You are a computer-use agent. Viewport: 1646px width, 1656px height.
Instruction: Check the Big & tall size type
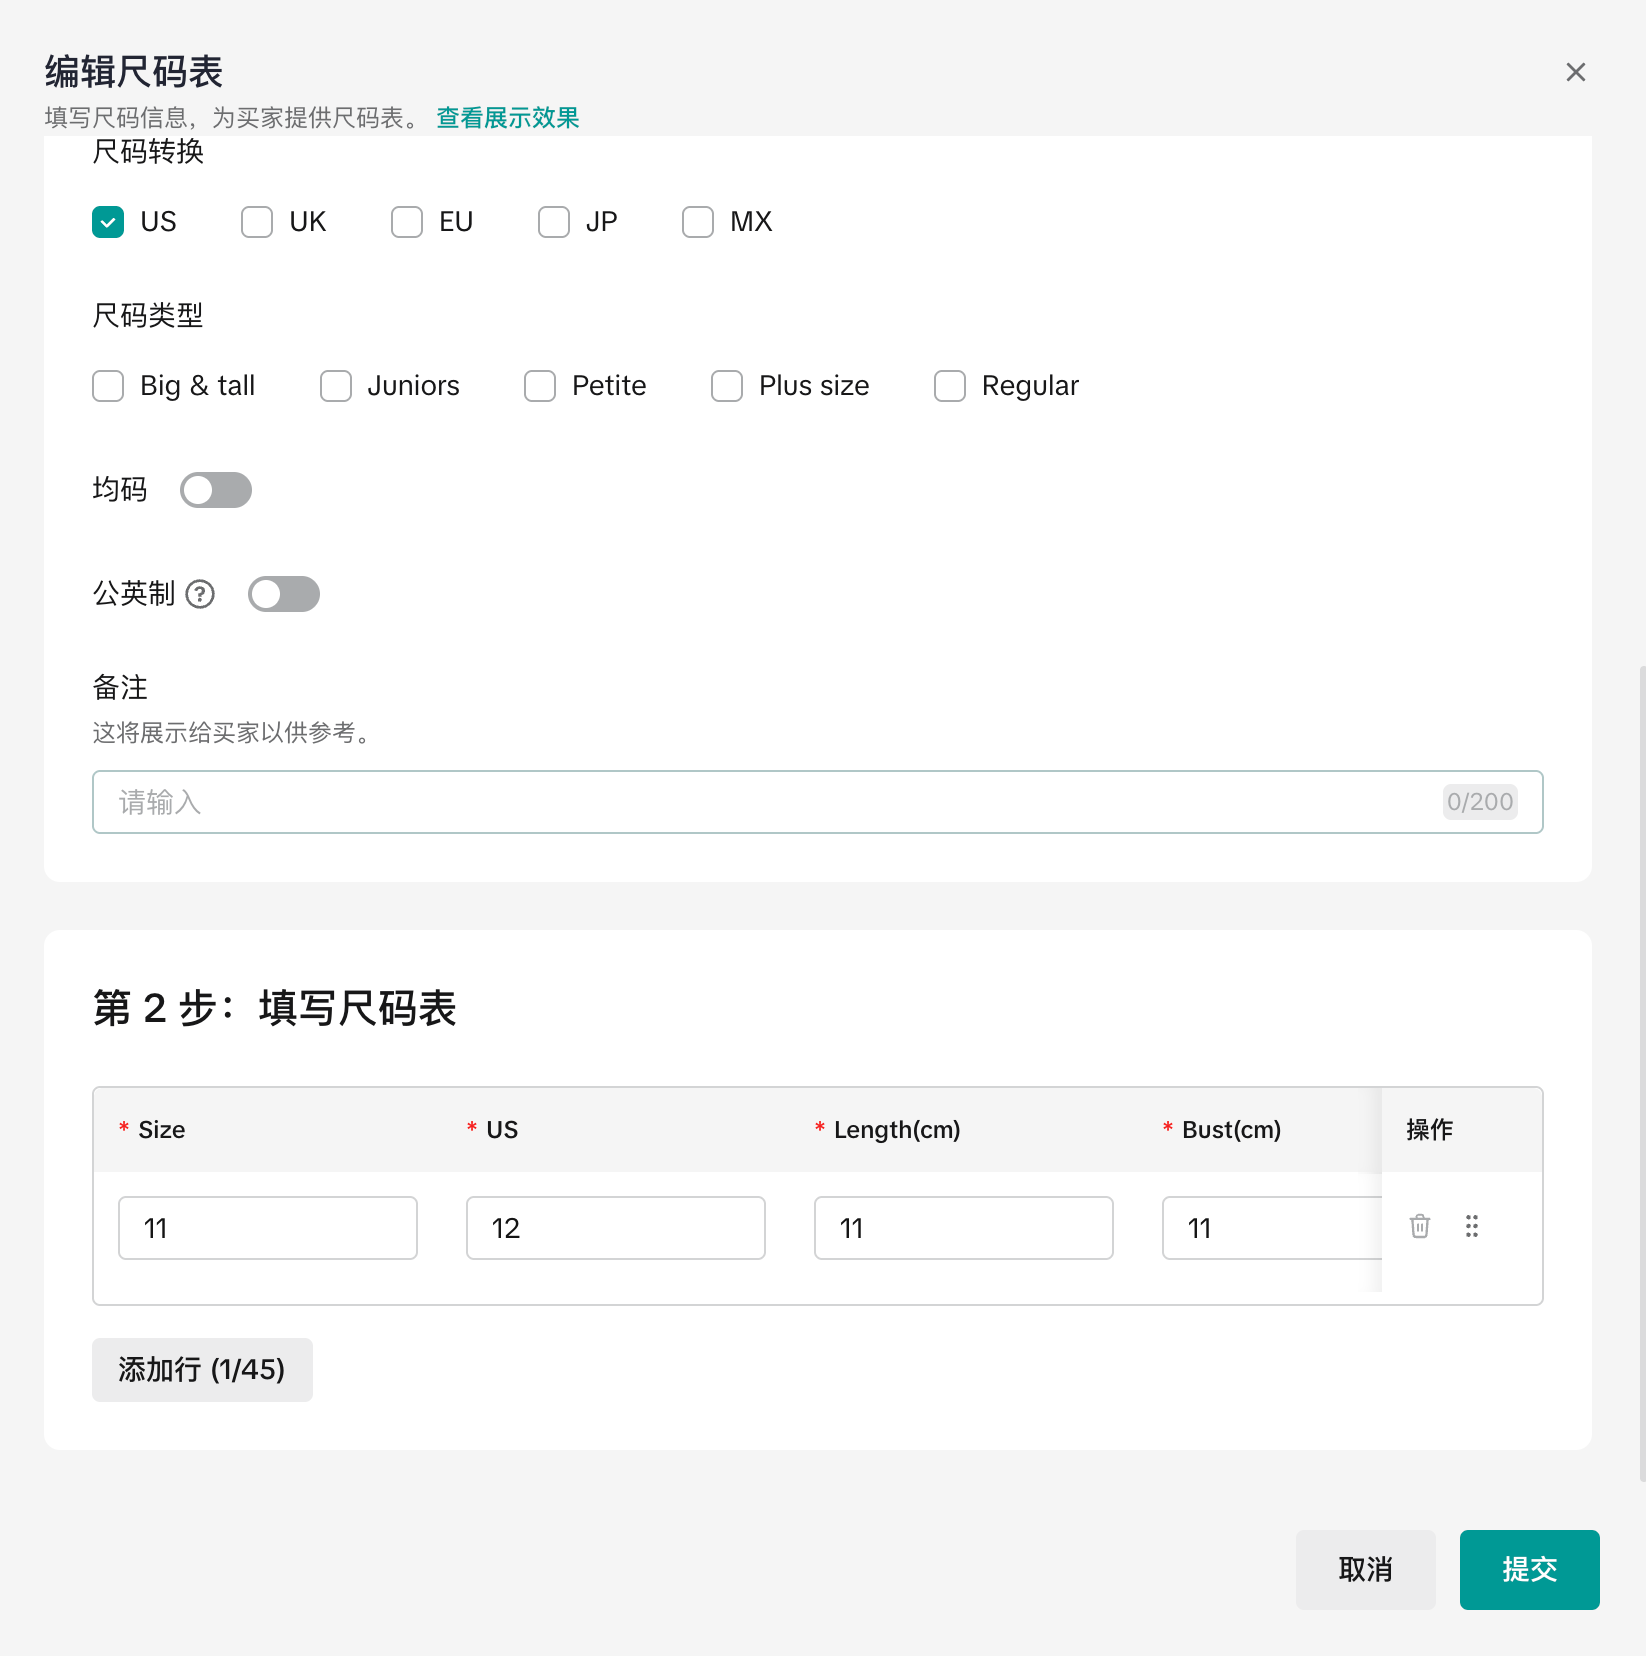pyautogui.click(x=108, y=386)
